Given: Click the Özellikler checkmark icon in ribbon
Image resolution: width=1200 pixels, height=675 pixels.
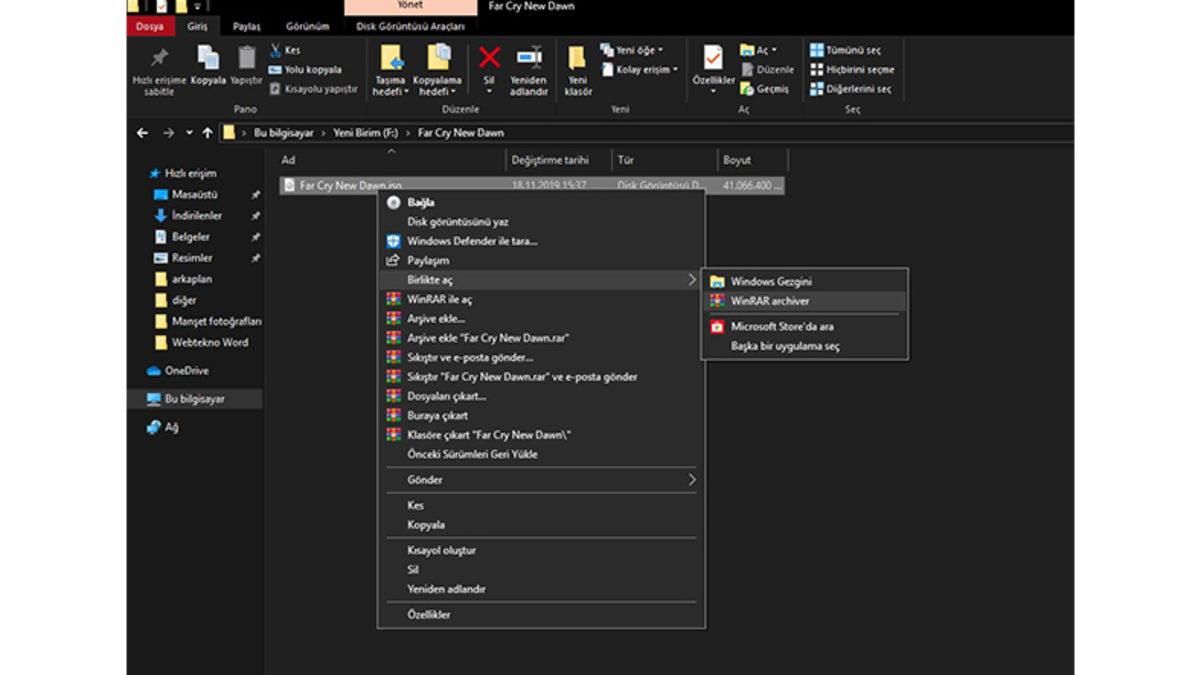Looking at the screenshot, I should pyautogui.click(x=713, y=59).
